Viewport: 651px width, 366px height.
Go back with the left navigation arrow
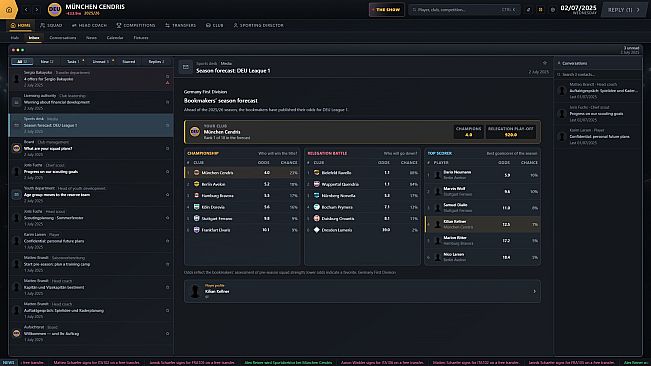pos(26,10)
